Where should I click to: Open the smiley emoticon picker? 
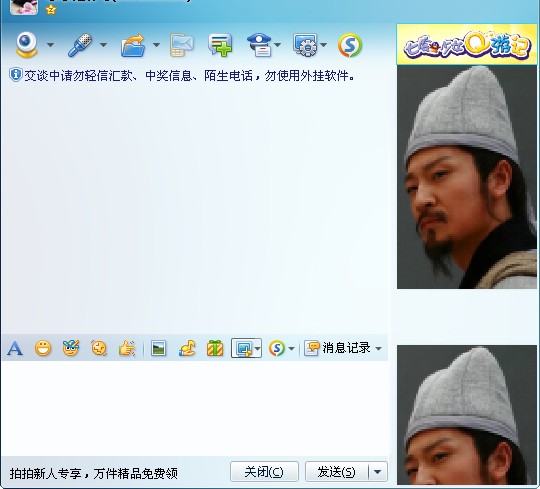(x=43, y=348)
